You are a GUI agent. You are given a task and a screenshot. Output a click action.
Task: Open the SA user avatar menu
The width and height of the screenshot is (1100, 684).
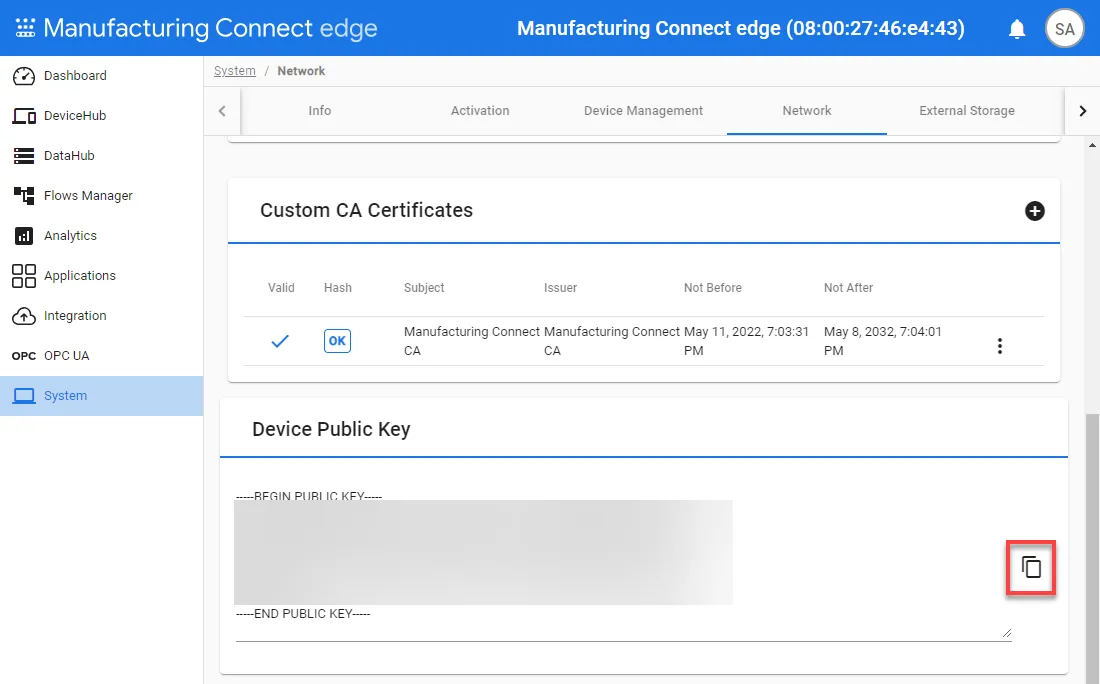1064,29
